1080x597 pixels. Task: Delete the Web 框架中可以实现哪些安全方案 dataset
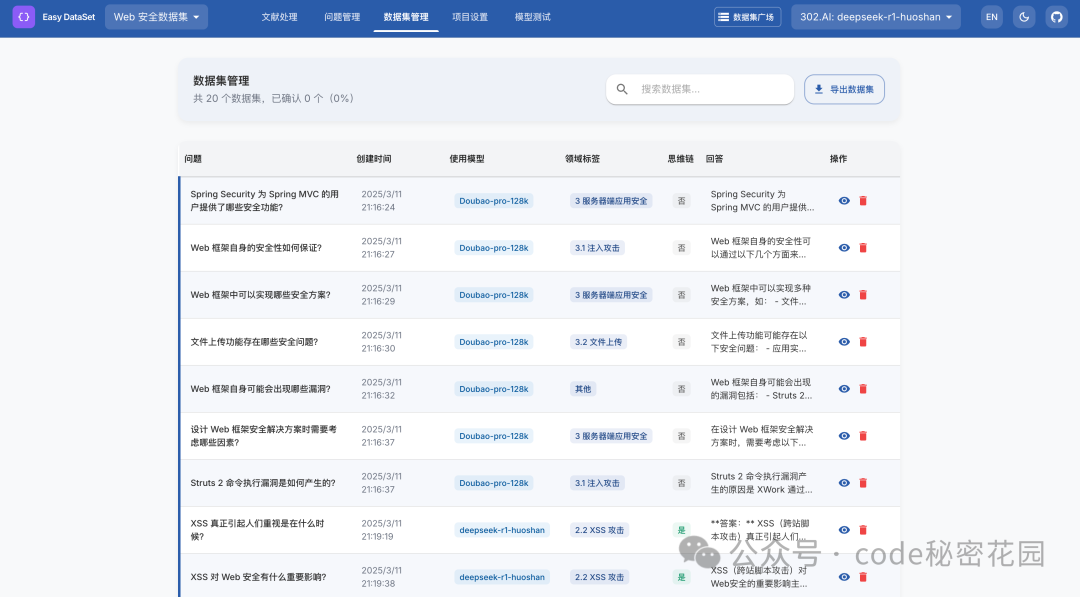863,295
